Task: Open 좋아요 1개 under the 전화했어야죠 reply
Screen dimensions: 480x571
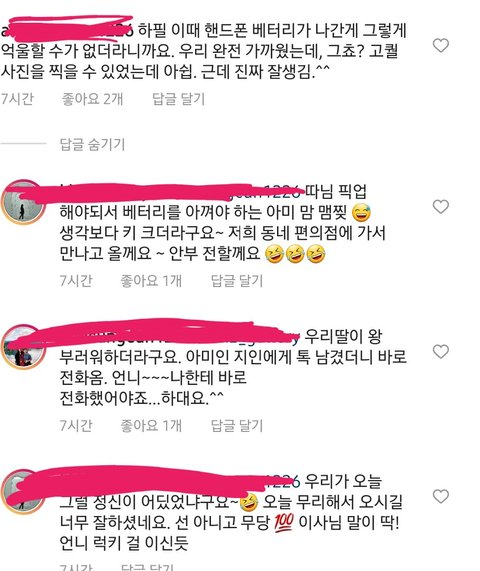Action: pyautogui.click(x=151, y=425)
